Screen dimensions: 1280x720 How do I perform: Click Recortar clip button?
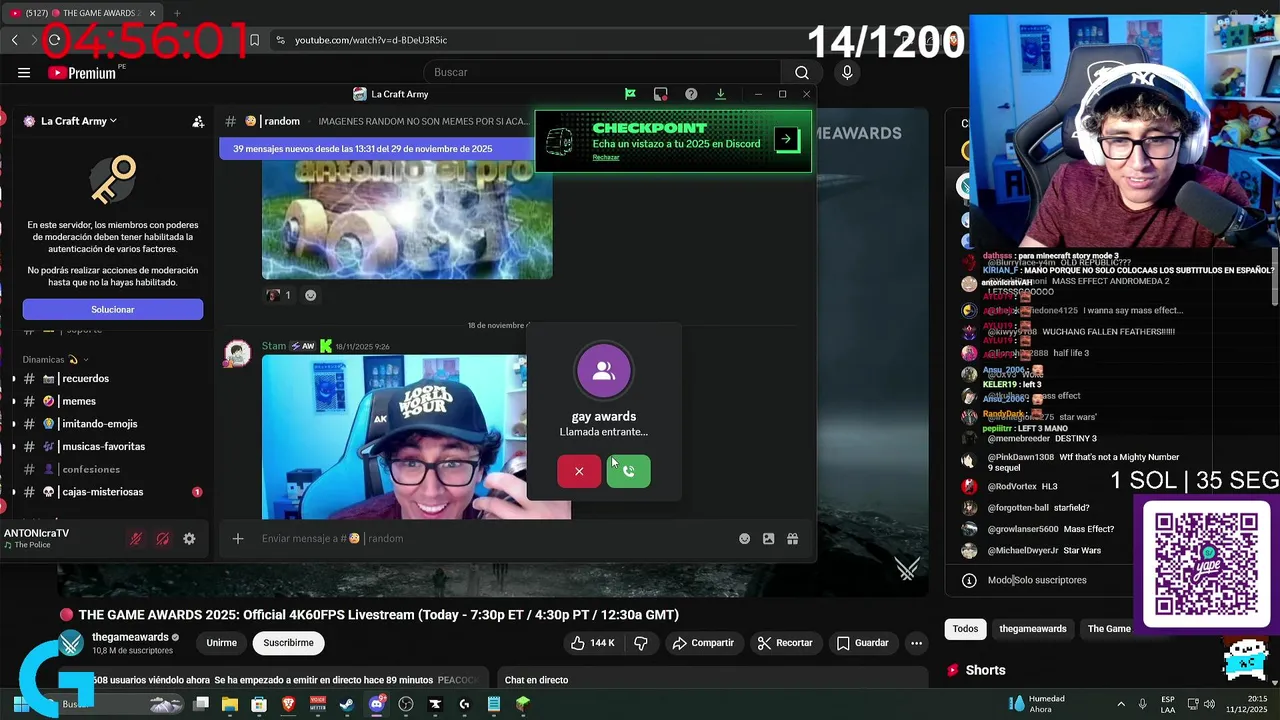click(785, 643)
